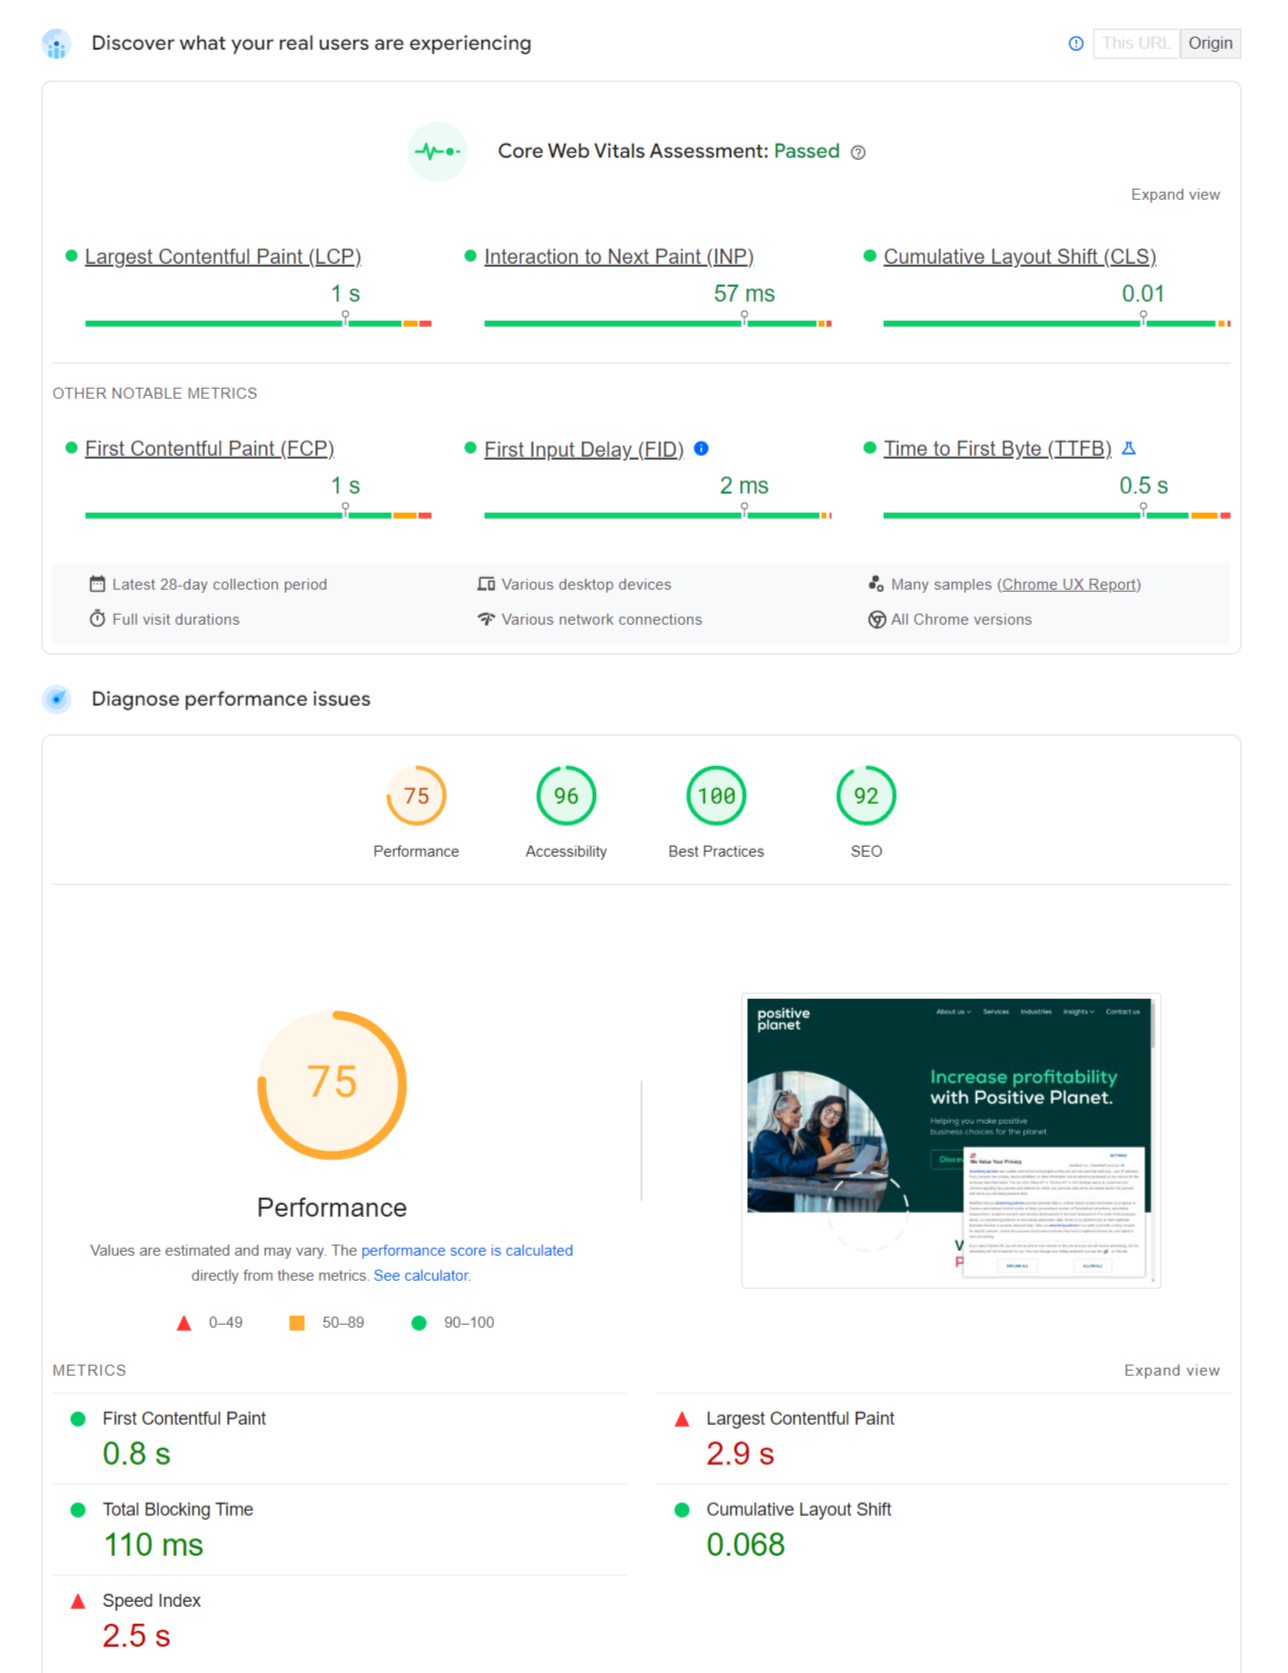Open Interaction to Next Paint (INP) link
This screenshot has width=1288, height=1673.
[619, 257]
